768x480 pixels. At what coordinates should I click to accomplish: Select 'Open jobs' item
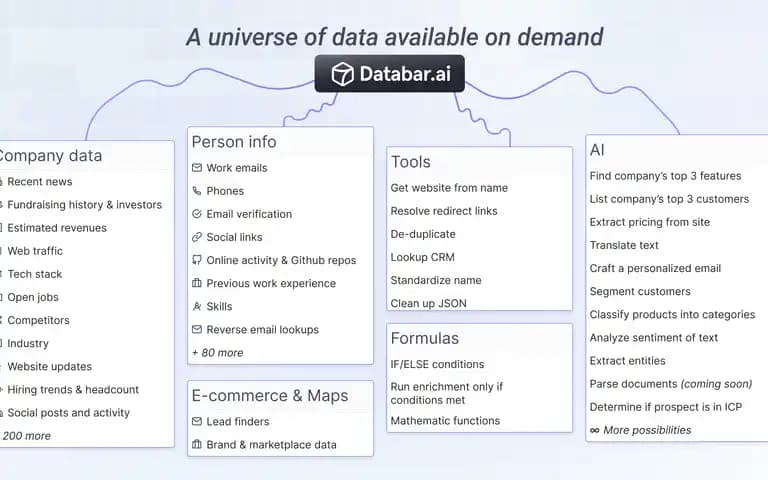[33, 297]
